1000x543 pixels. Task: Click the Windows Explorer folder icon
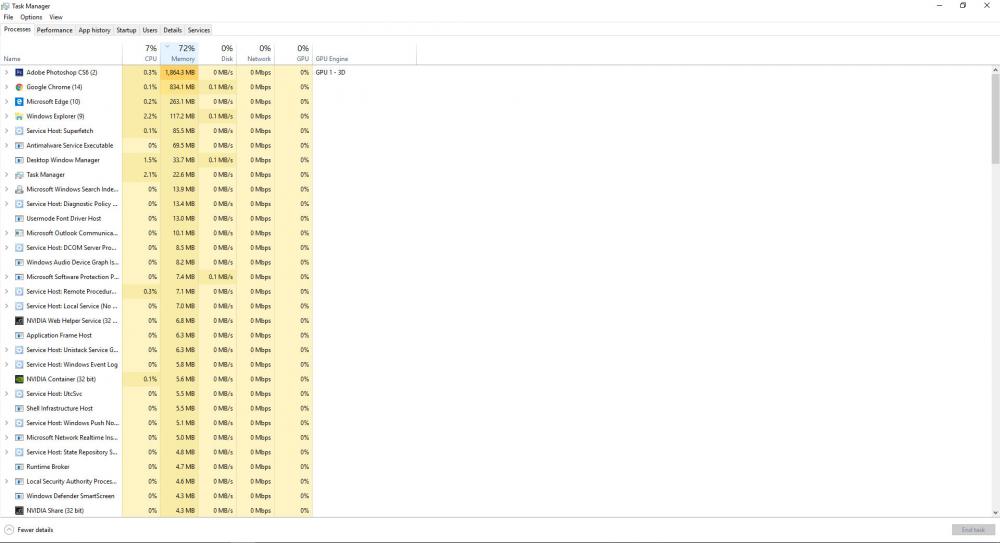coord(19,116)
